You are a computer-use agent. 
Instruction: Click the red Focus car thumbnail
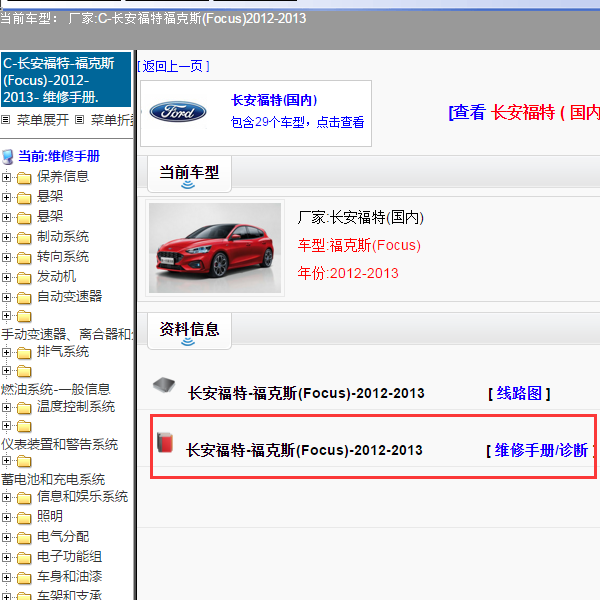tap(215, 248)
